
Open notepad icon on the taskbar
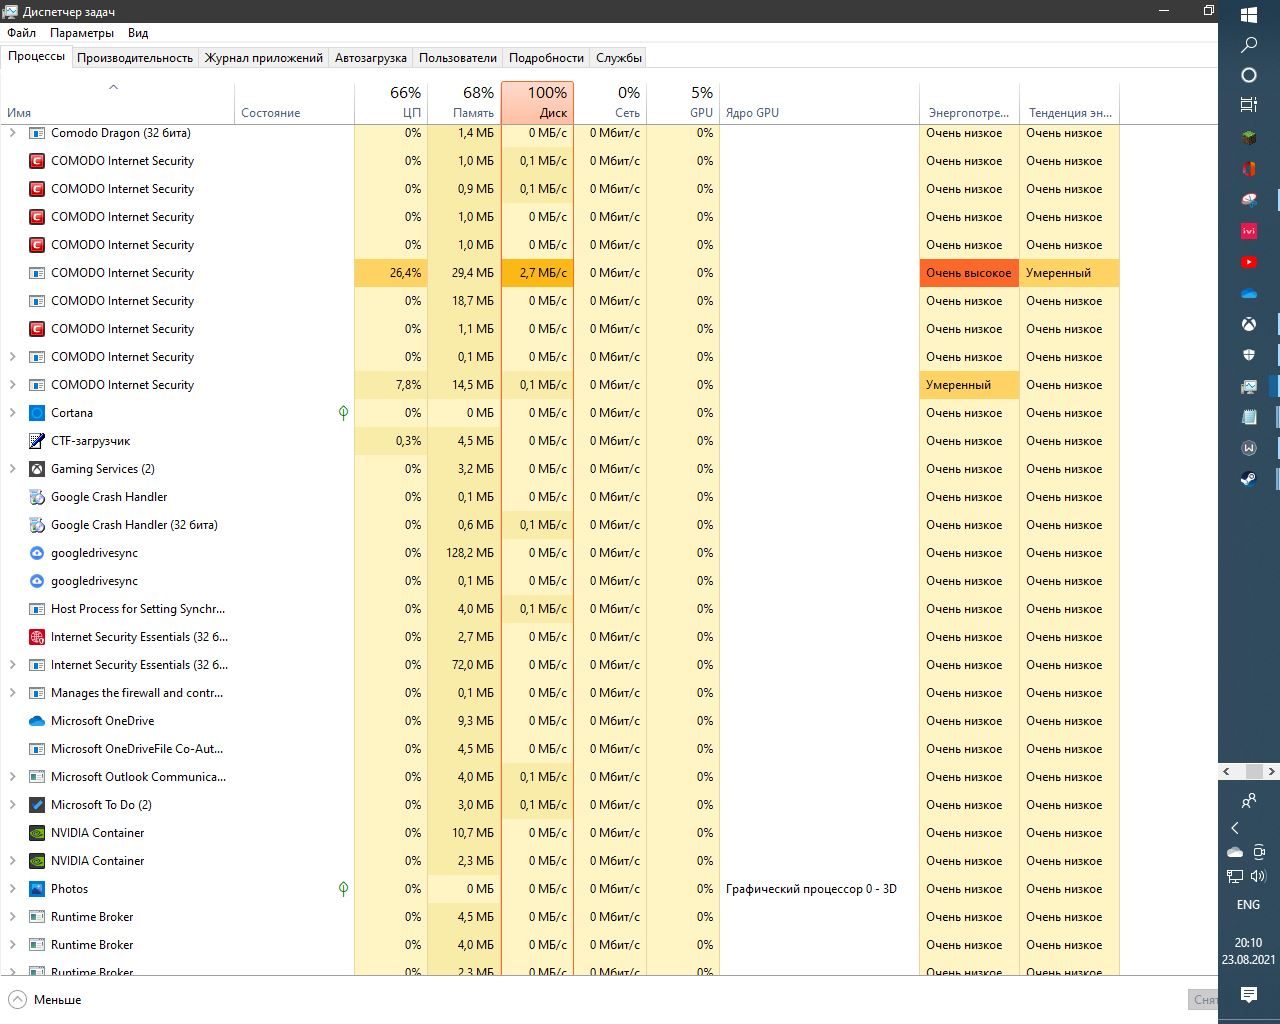click(x=1249, y=417)
